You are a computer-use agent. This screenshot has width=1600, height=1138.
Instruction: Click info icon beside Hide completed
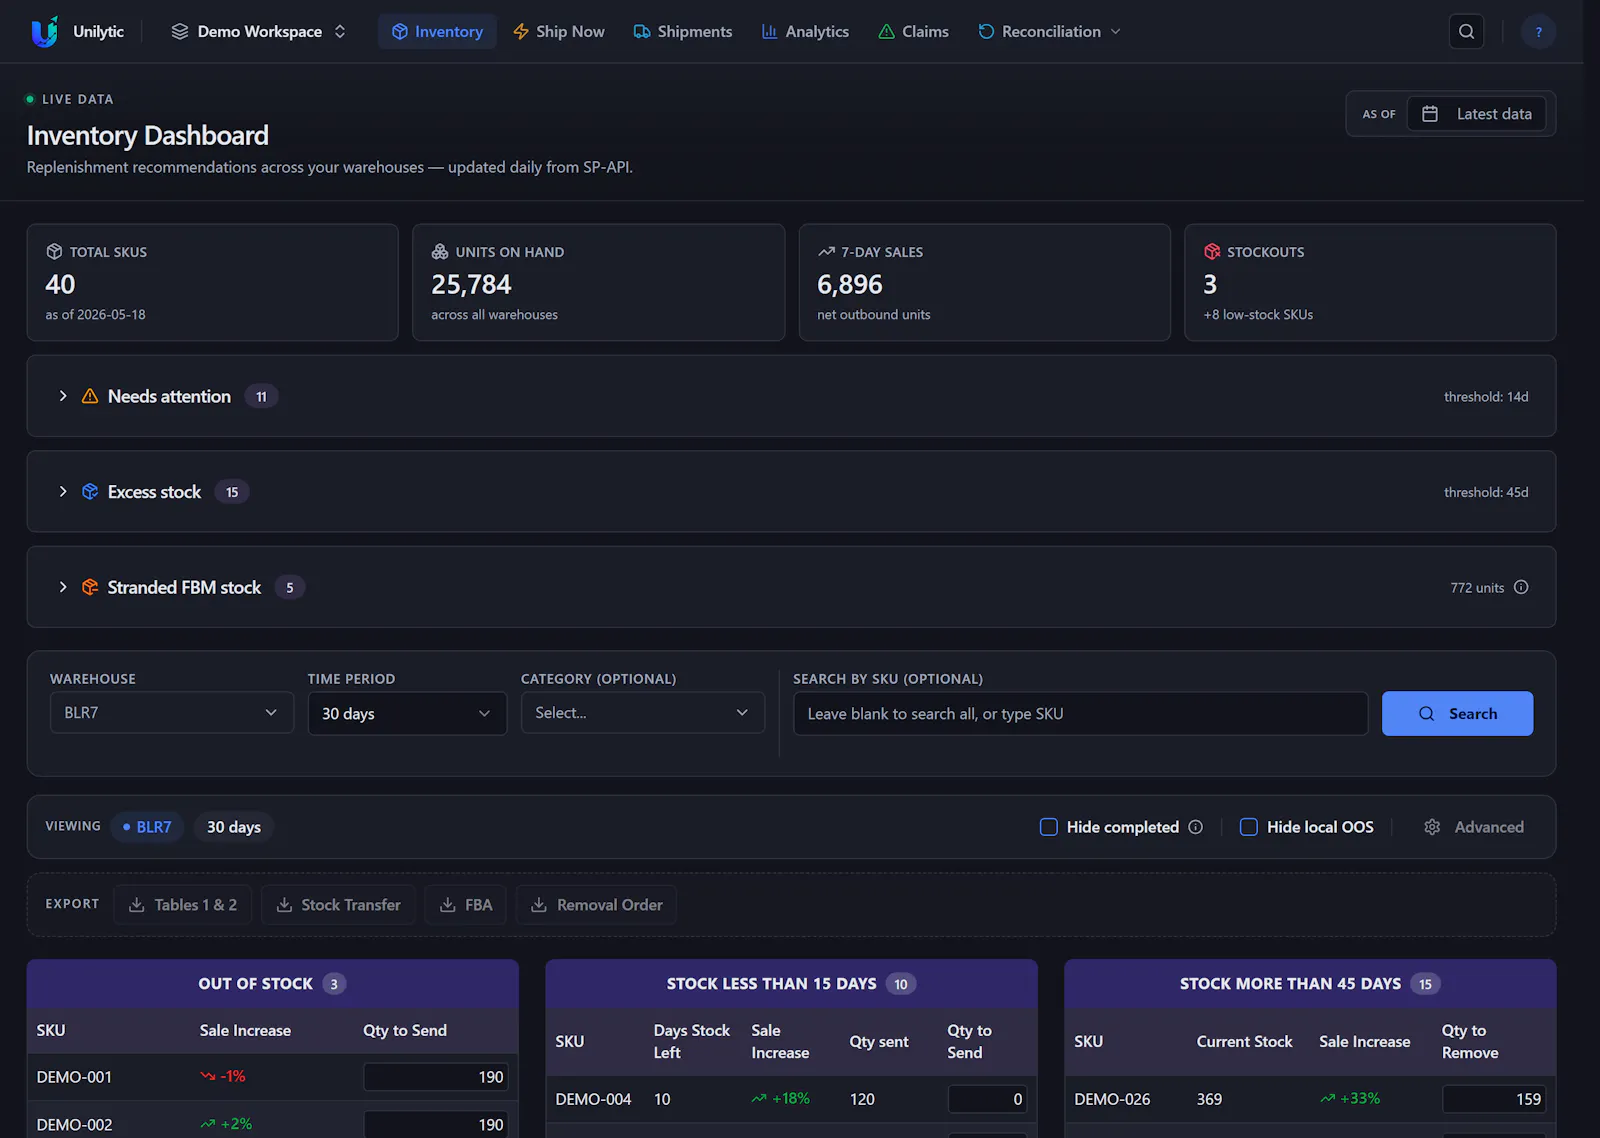tap(1195, 827)
